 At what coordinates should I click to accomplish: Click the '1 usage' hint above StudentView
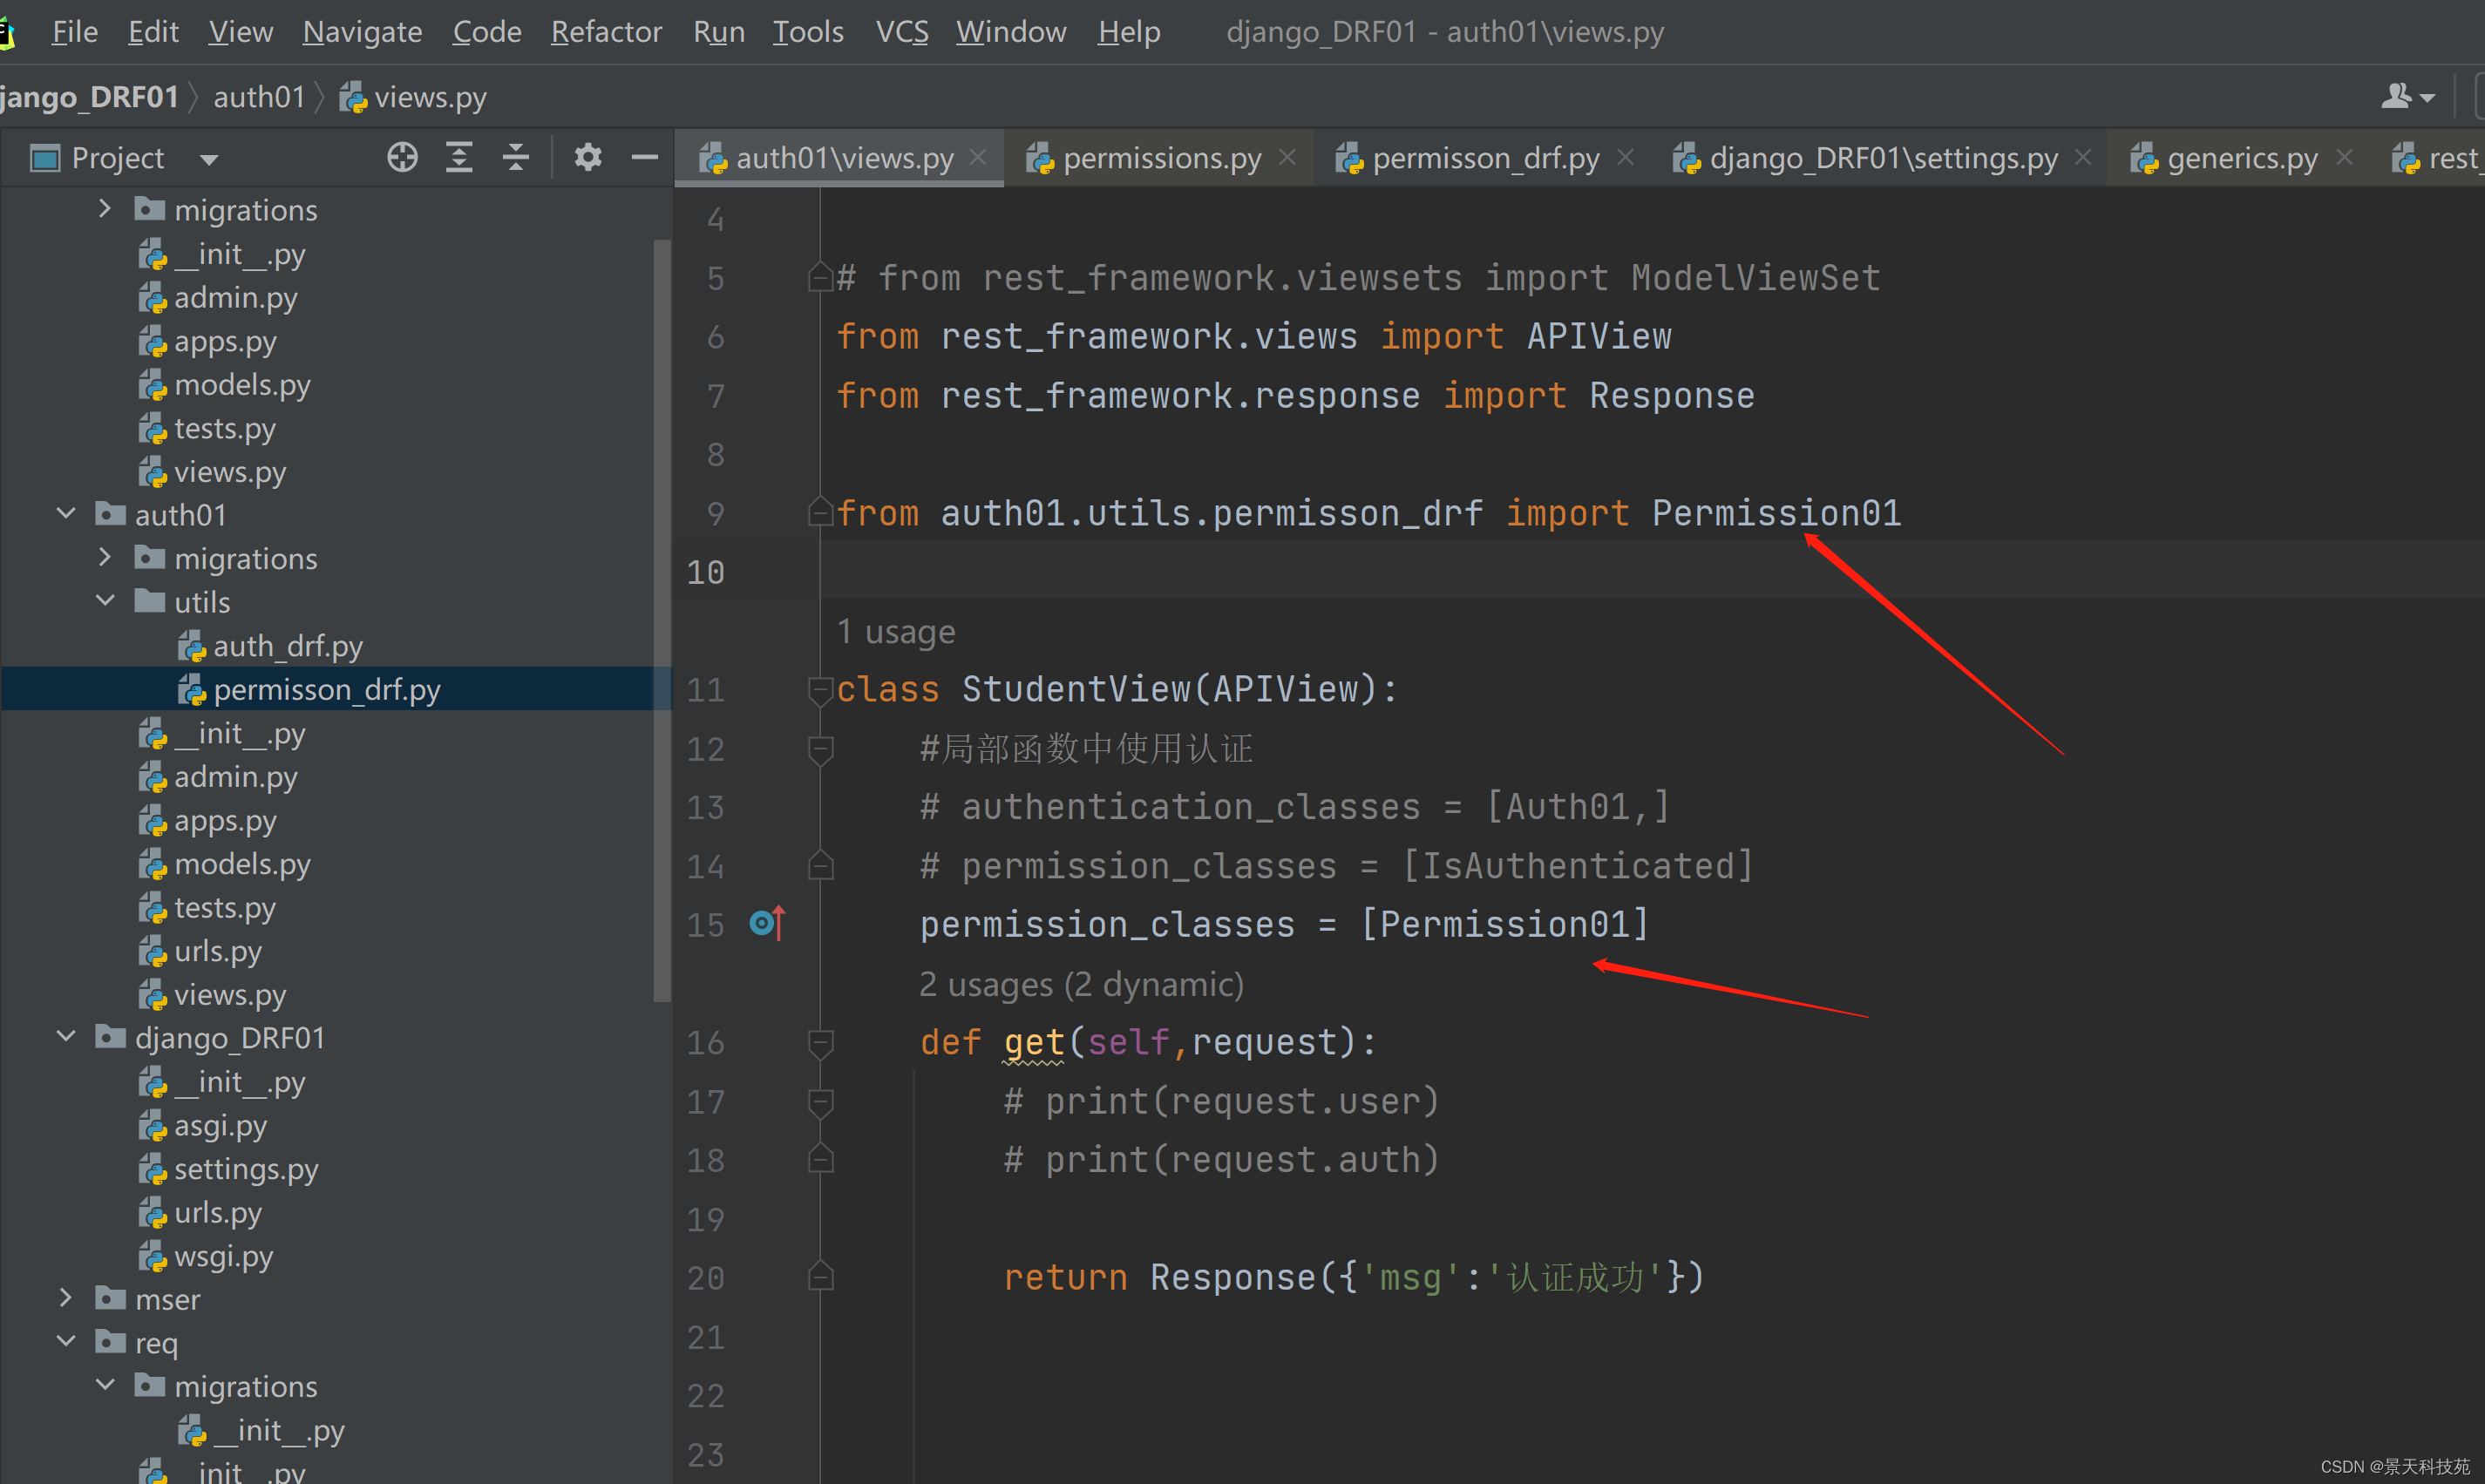pos(896,632)
